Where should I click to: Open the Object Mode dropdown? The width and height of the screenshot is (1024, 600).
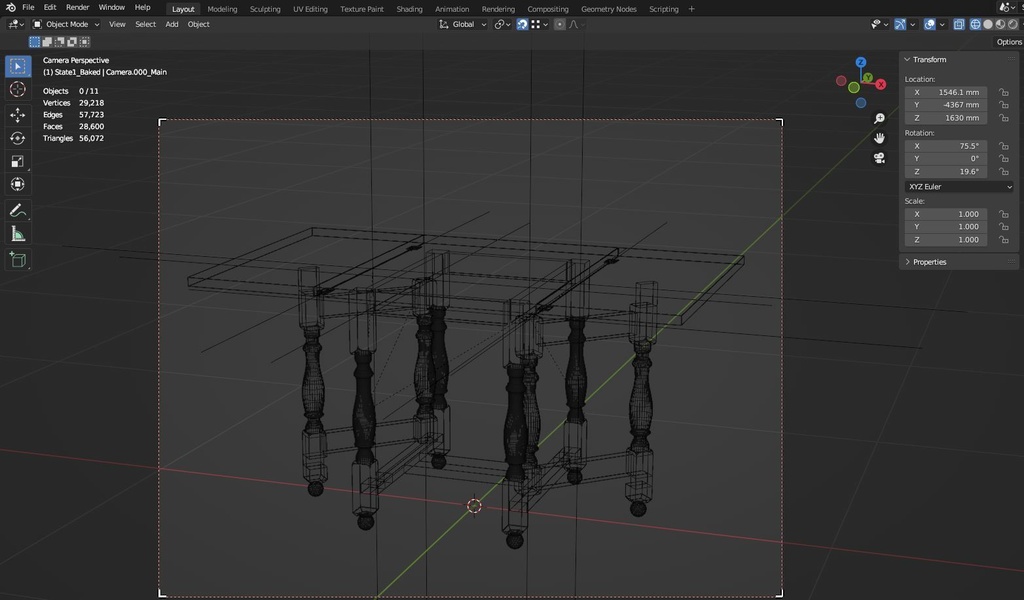tap(67, 24)
